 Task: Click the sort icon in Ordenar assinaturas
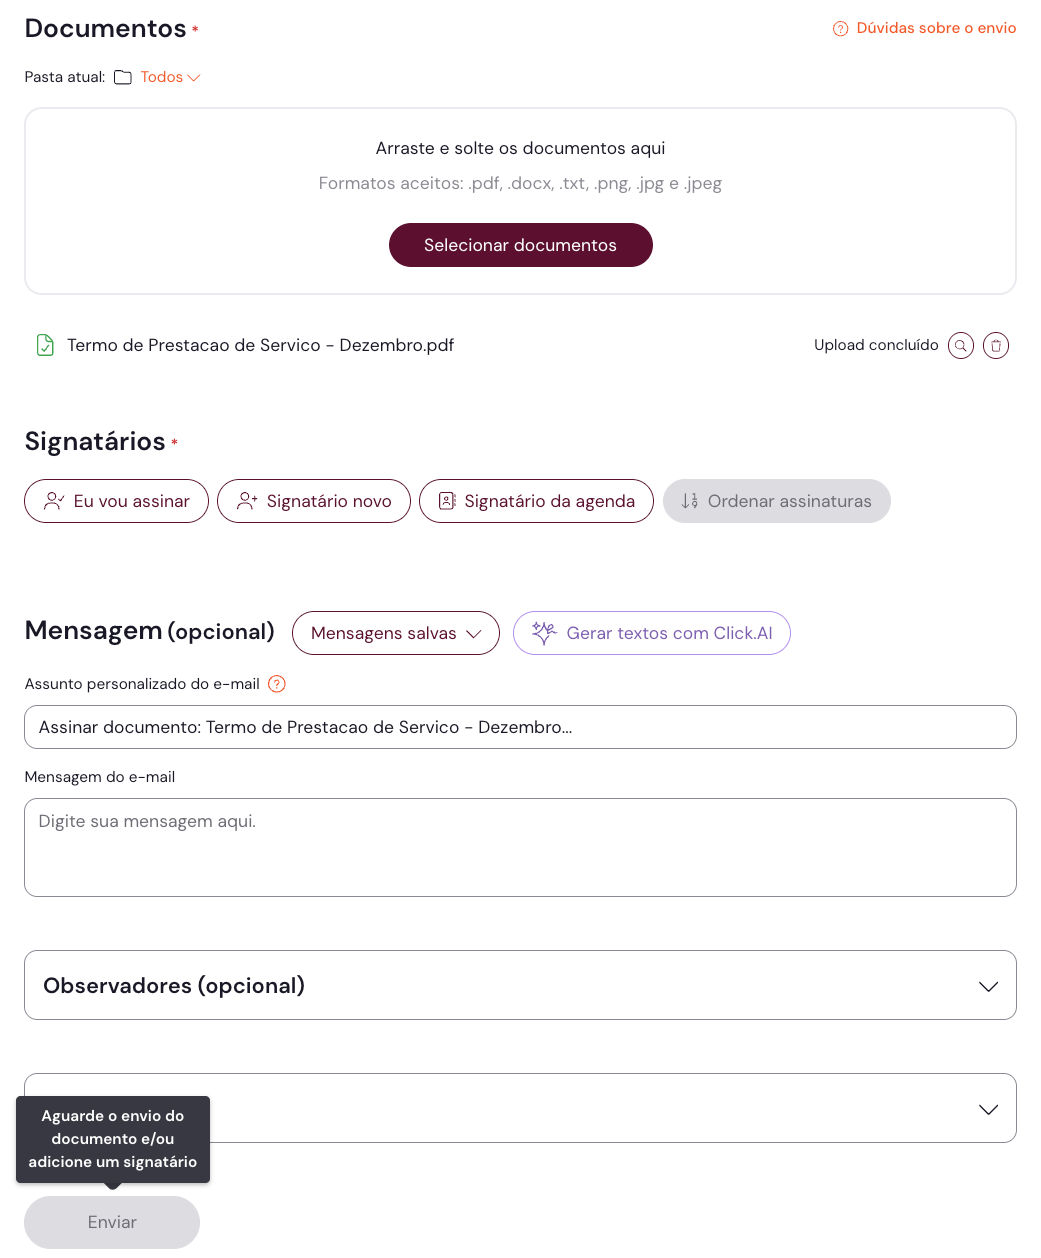(x=689, y=501)
